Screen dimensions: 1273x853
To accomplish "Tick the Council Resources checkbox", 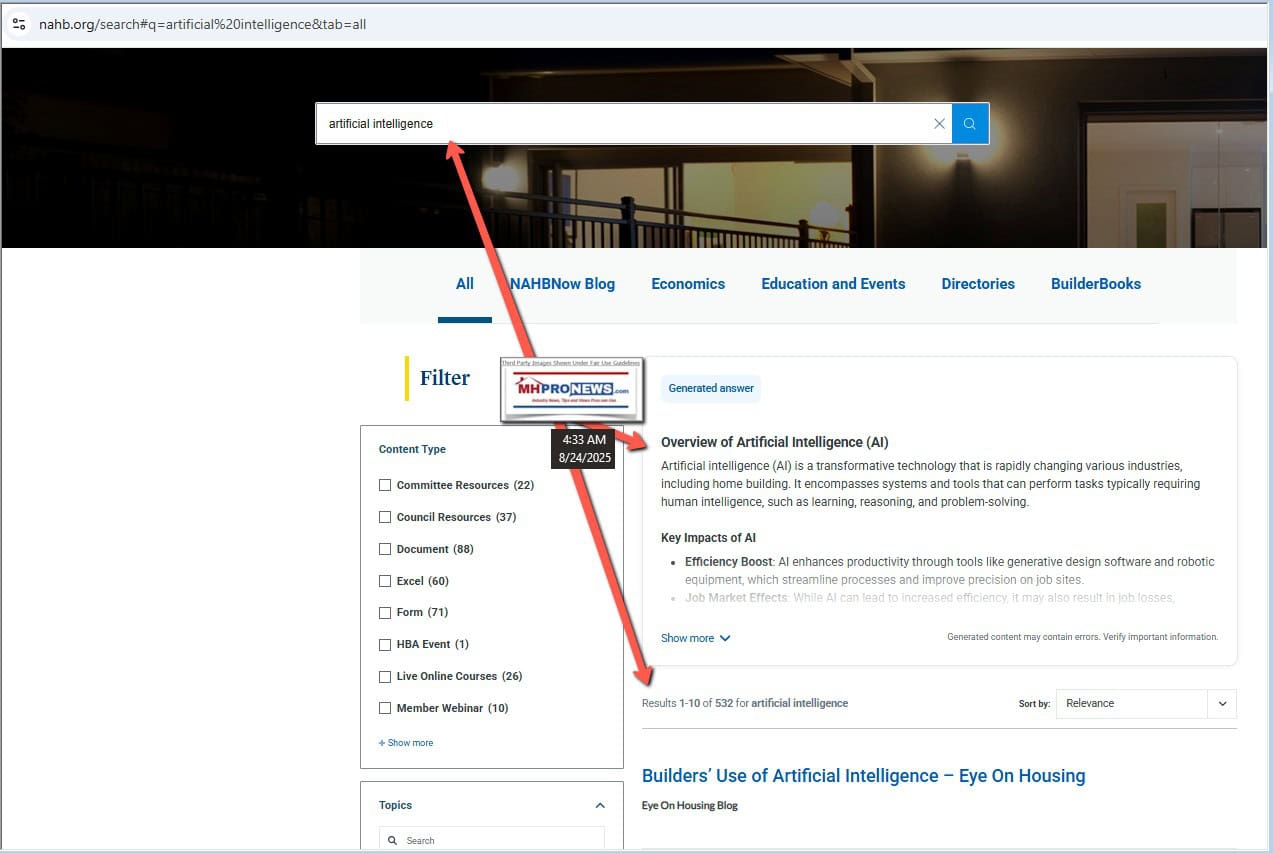I will point(385,517).
